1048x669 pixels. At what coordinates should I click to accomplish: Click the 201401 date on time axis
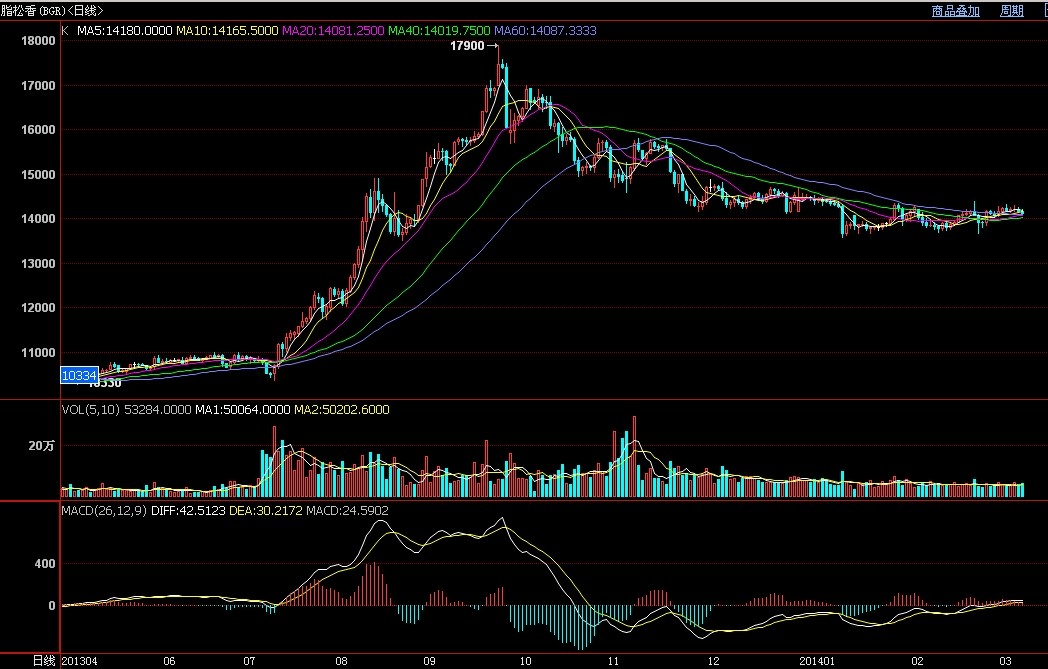(x=827, y=661)
